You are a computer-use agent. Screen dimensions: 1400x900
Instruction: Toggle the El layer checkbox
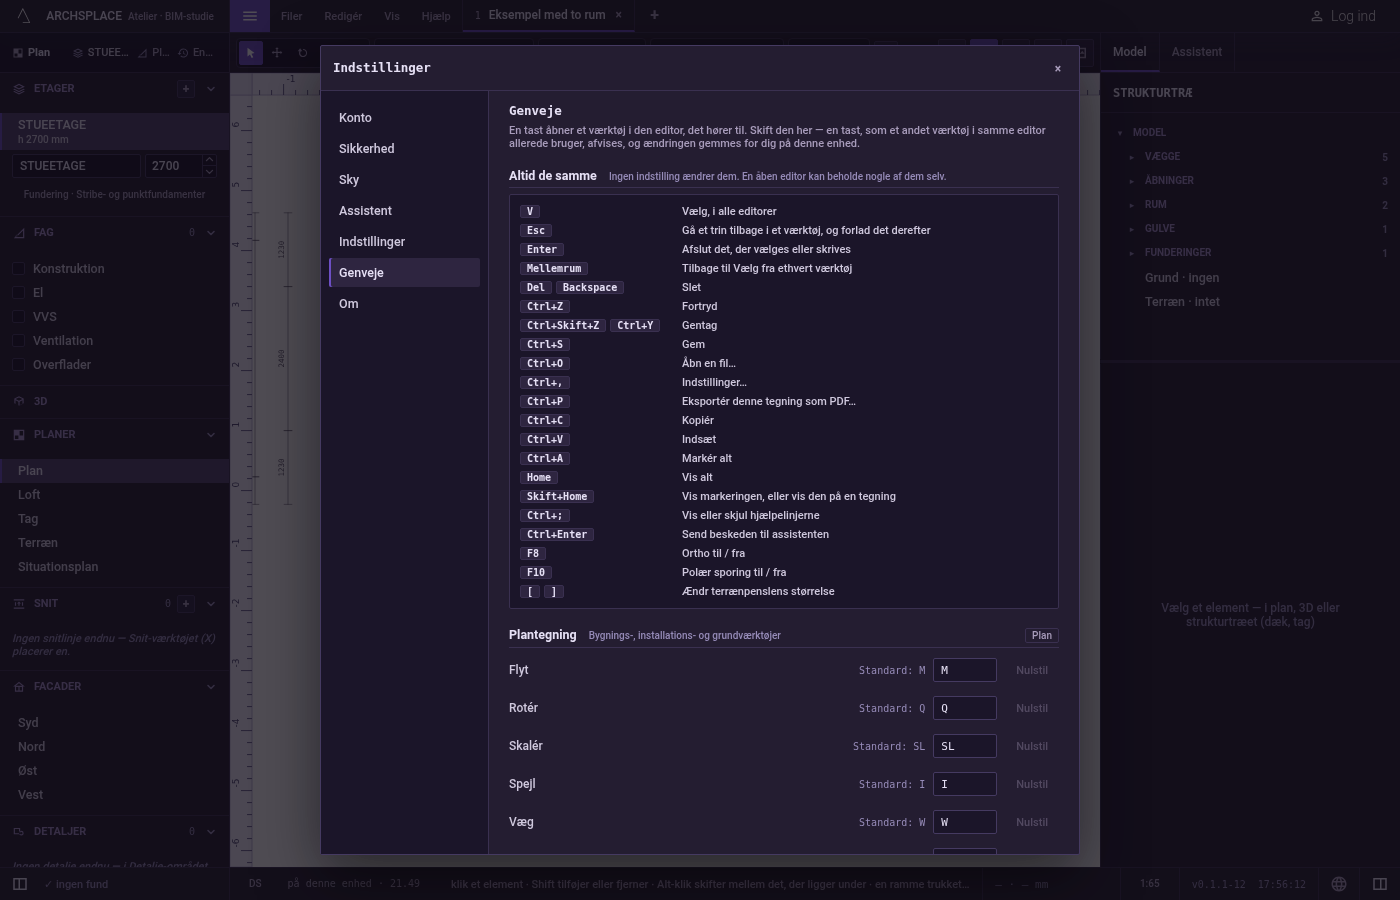click(x=19, y=292)
